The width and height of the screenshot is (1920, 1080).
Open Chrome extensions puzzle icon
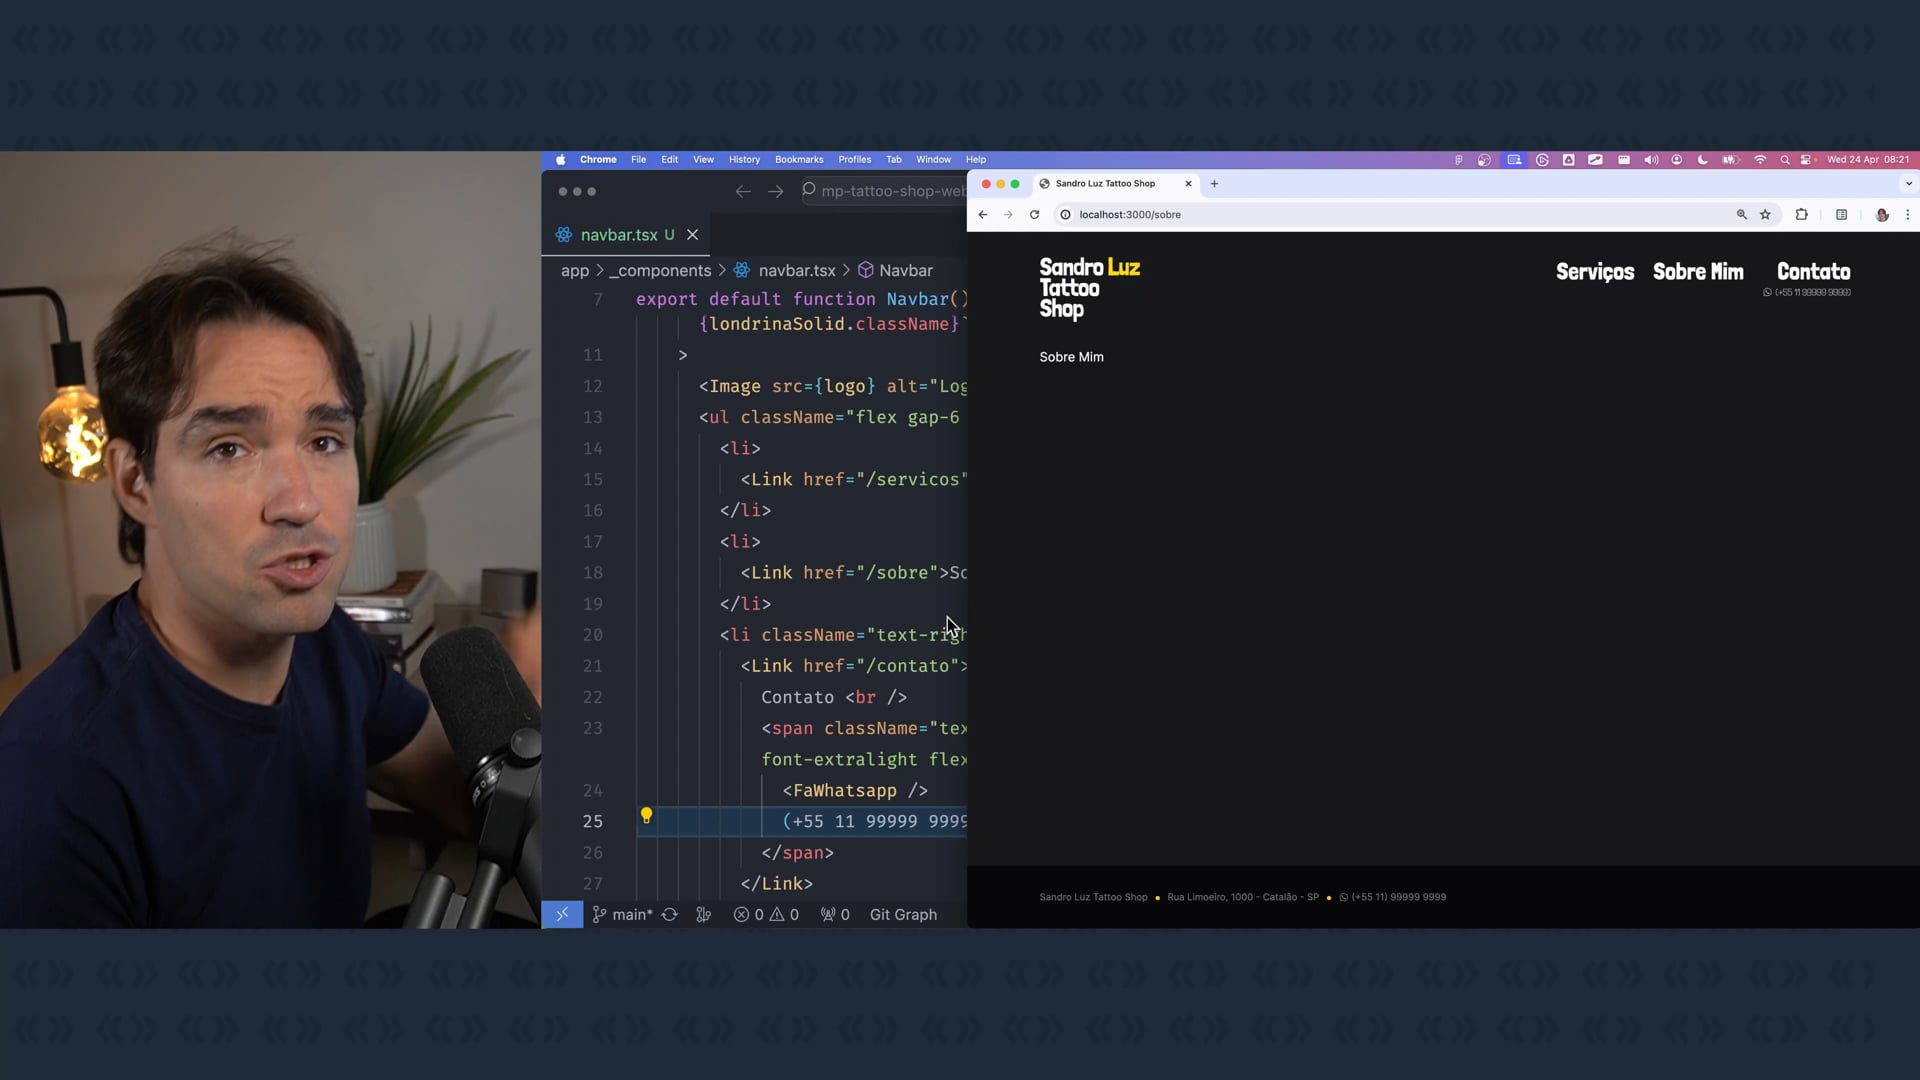(1801, 215)
